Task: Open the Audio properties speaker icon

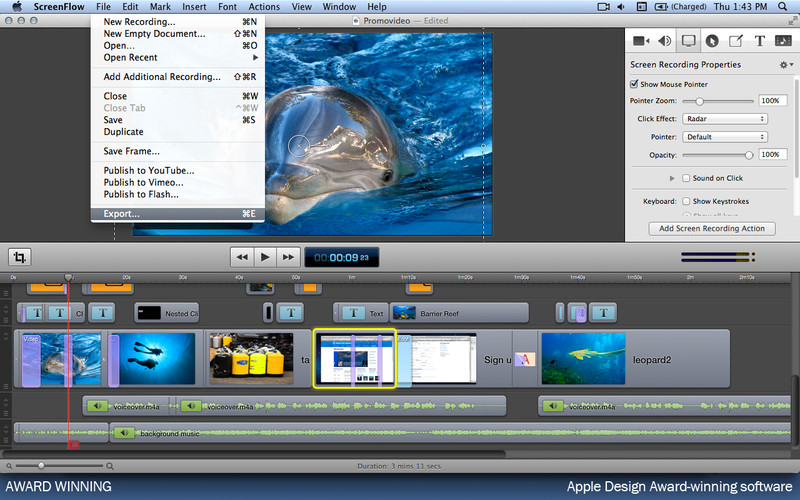Action: tap(664, 41)
